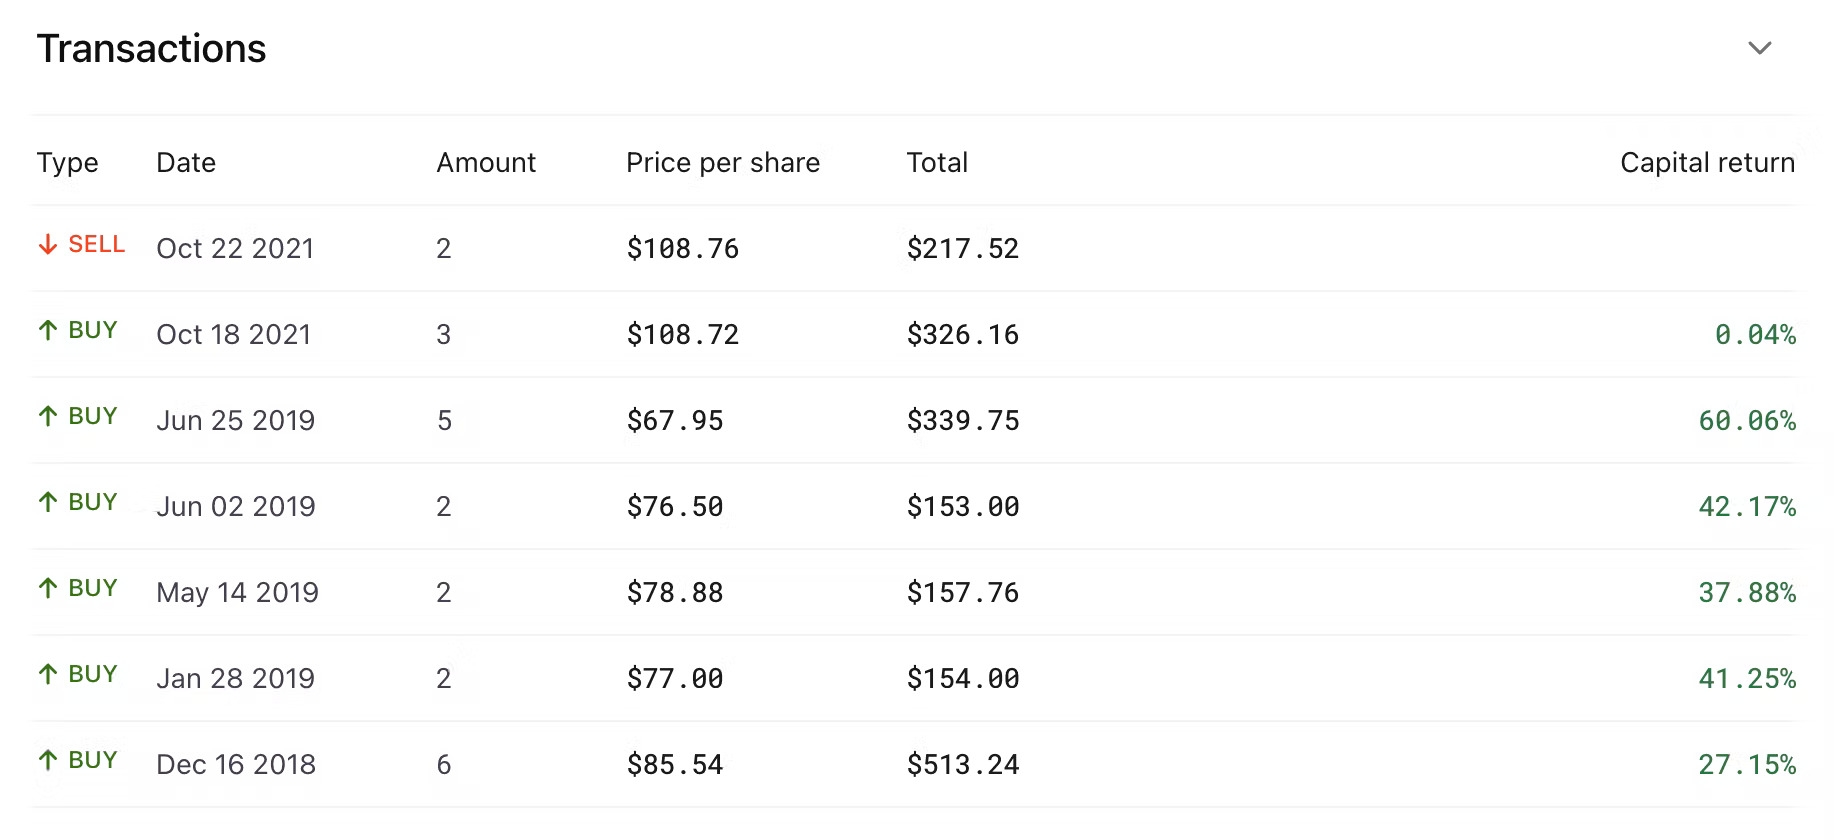Click the 0.04% capital return value
The width and height of the screenshot is (1834, 840).
(x=1755, y=335)
